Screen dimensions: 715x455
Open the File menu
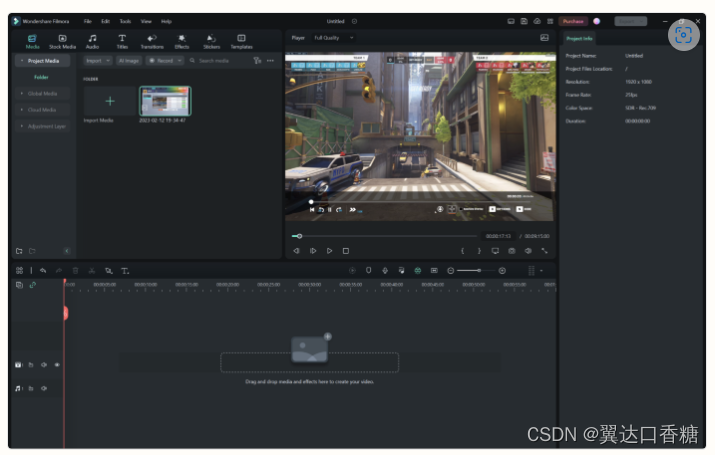pos(88,21)
